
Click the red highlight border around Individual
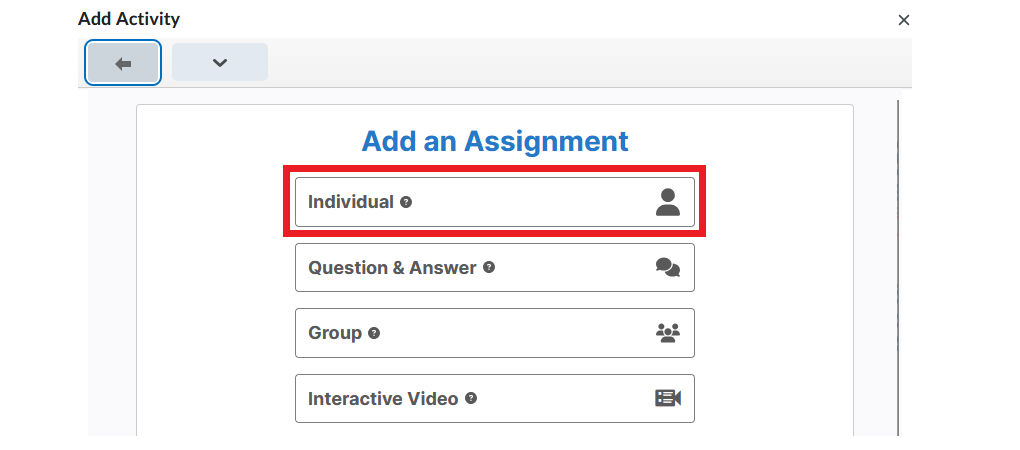click(494, 168)
